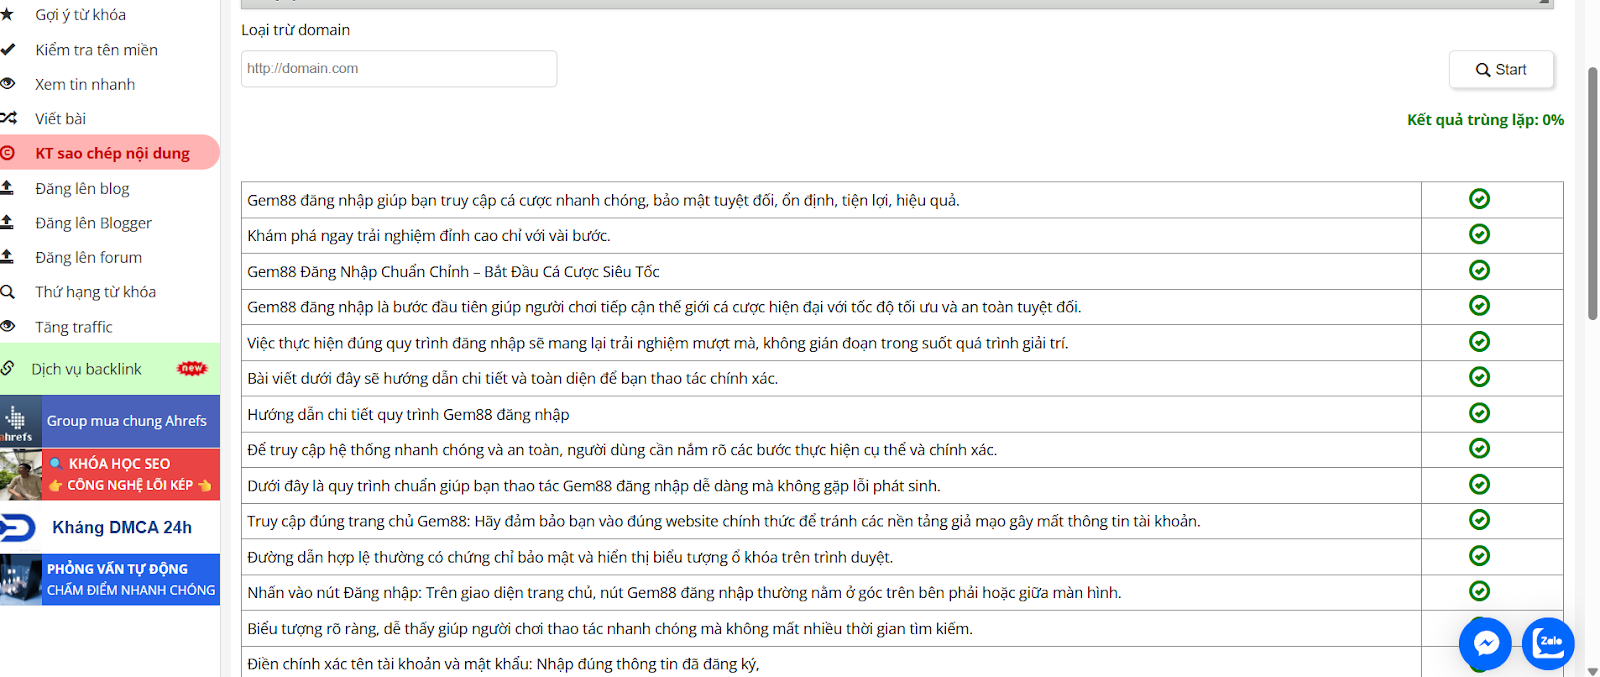Open the Messenger chat bubble

(1485, 643)
